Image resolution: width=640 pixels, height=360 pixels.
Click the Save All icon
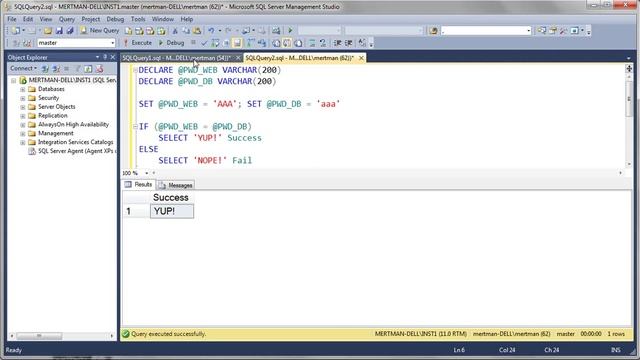[x=70, y=31]
